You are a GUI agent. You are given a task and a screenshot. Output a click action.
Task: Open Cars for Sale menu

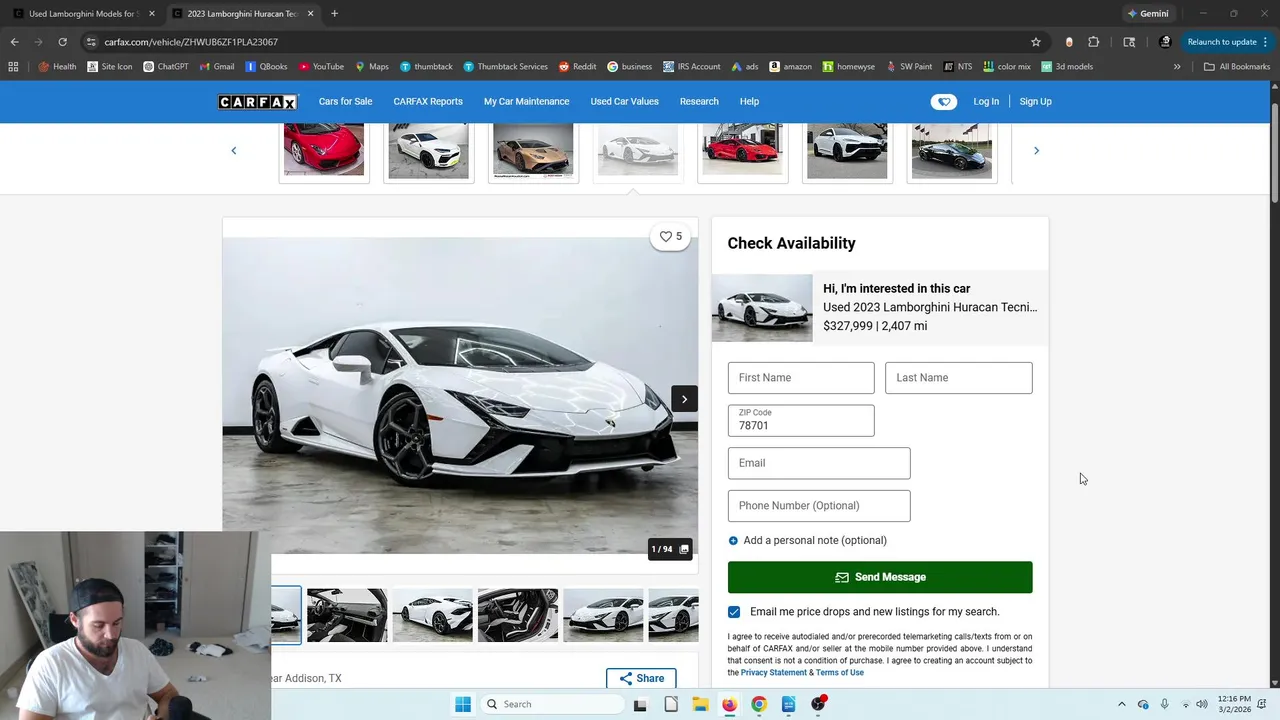pyautogui.click(x=345, y=102)
